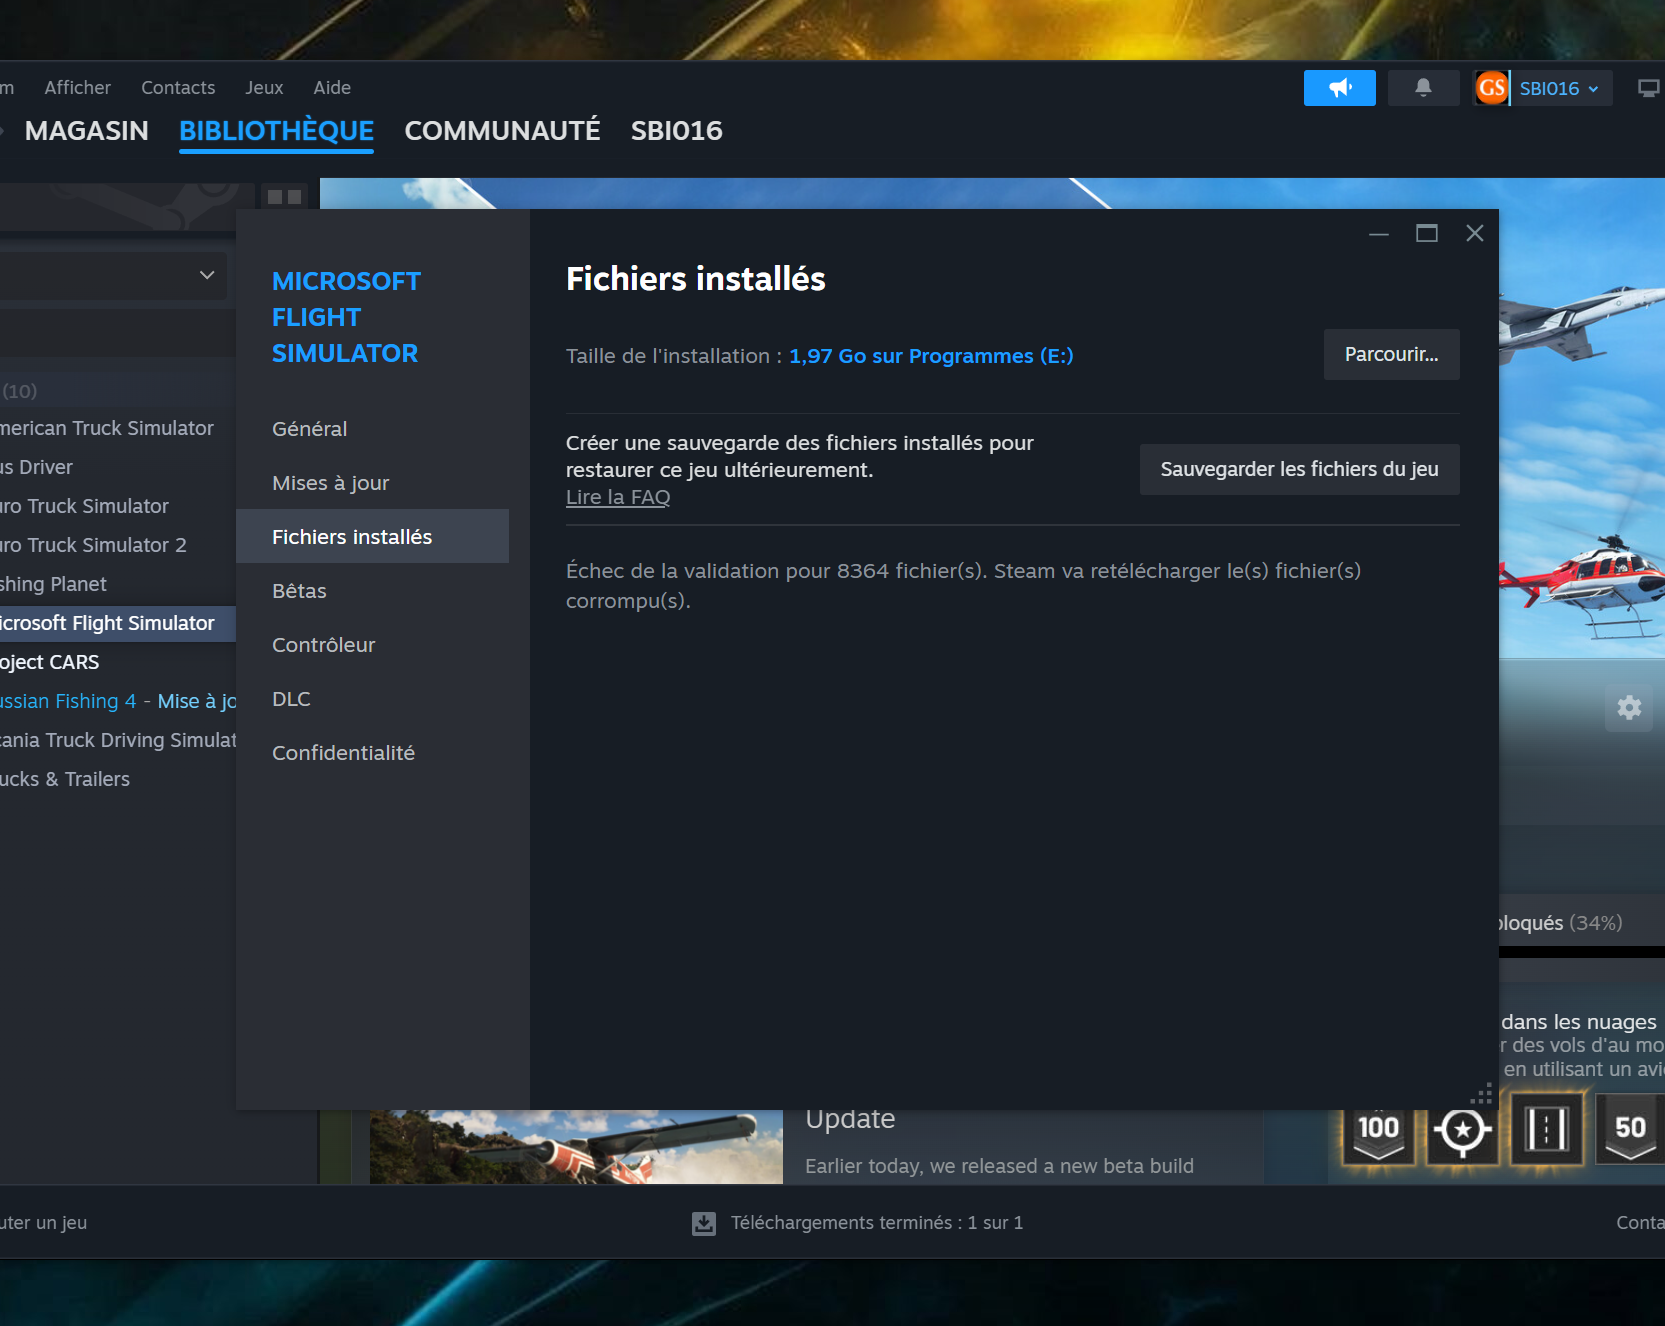The height and width of the screenshot is (1326, 1665).
Task: Click the Update news headline
Action: click(x=850, y=1119)
